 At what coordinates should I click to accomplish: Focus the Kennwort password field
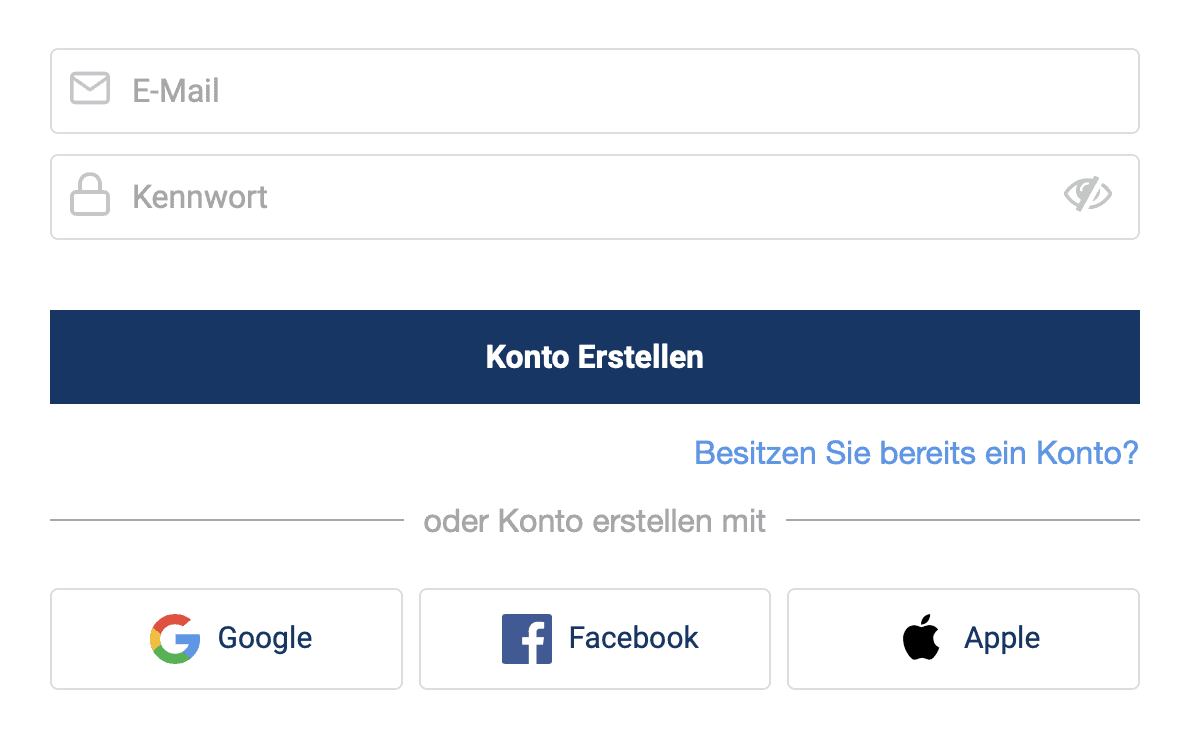[500, 197]
